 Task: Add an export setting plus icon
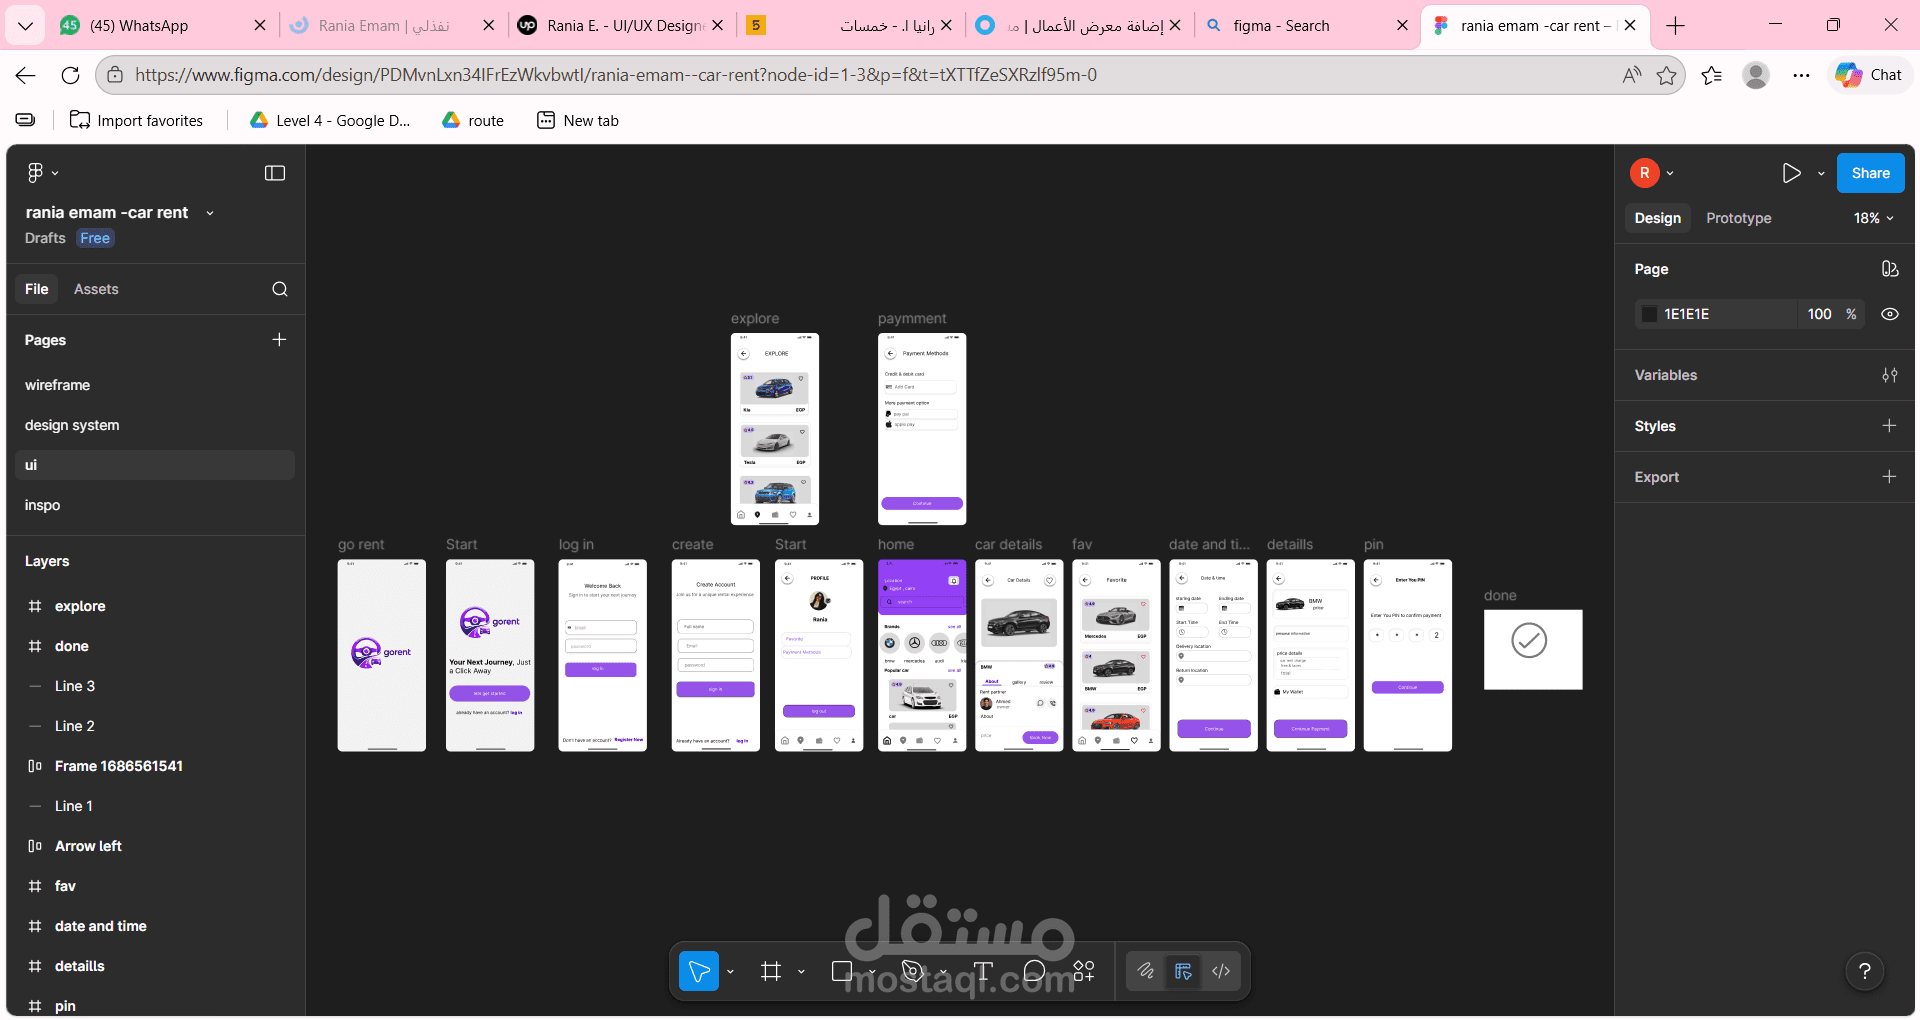[x=1889, y=477]
